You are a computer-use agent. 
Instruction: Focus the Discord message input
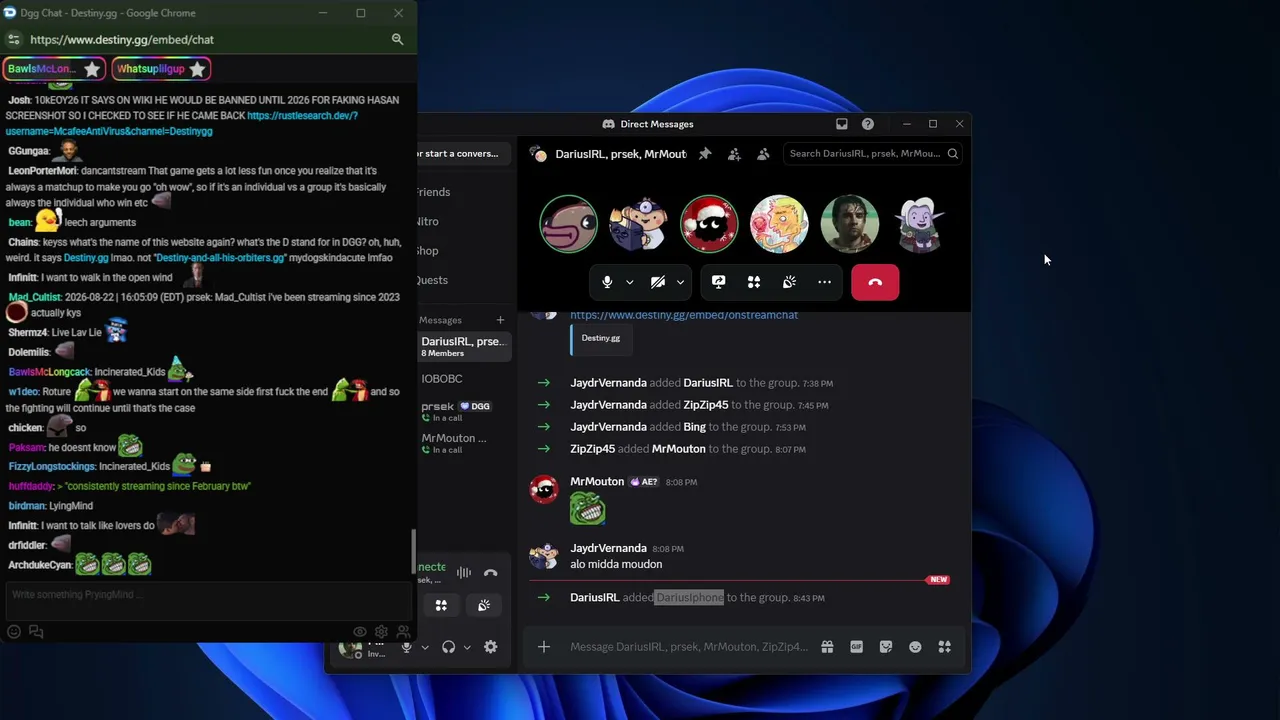(x=689, y=647)
